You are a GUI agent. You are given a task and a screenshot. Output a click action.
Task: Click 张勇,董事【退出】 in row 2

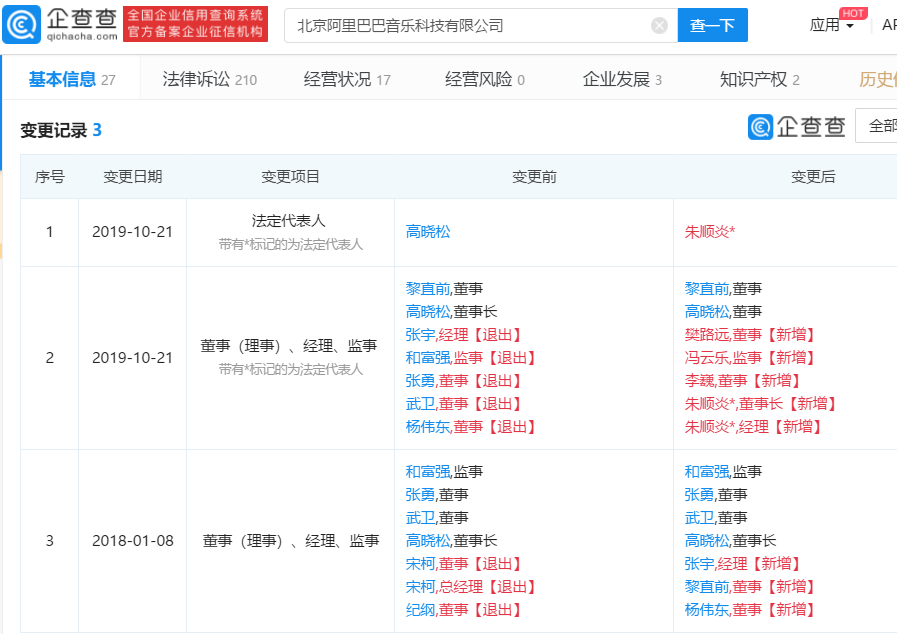pos(463,381)
